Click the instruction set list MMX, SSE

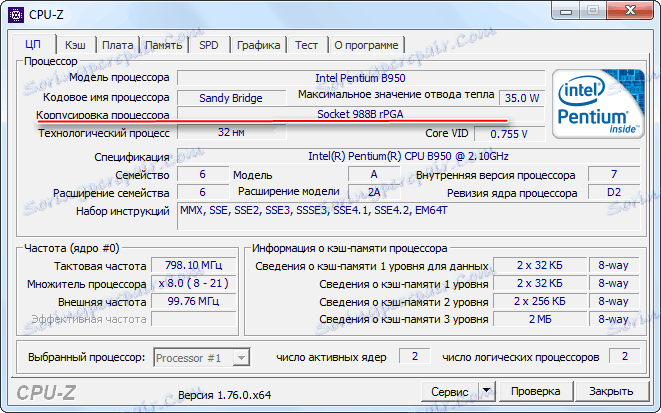[x=408, y=217]
